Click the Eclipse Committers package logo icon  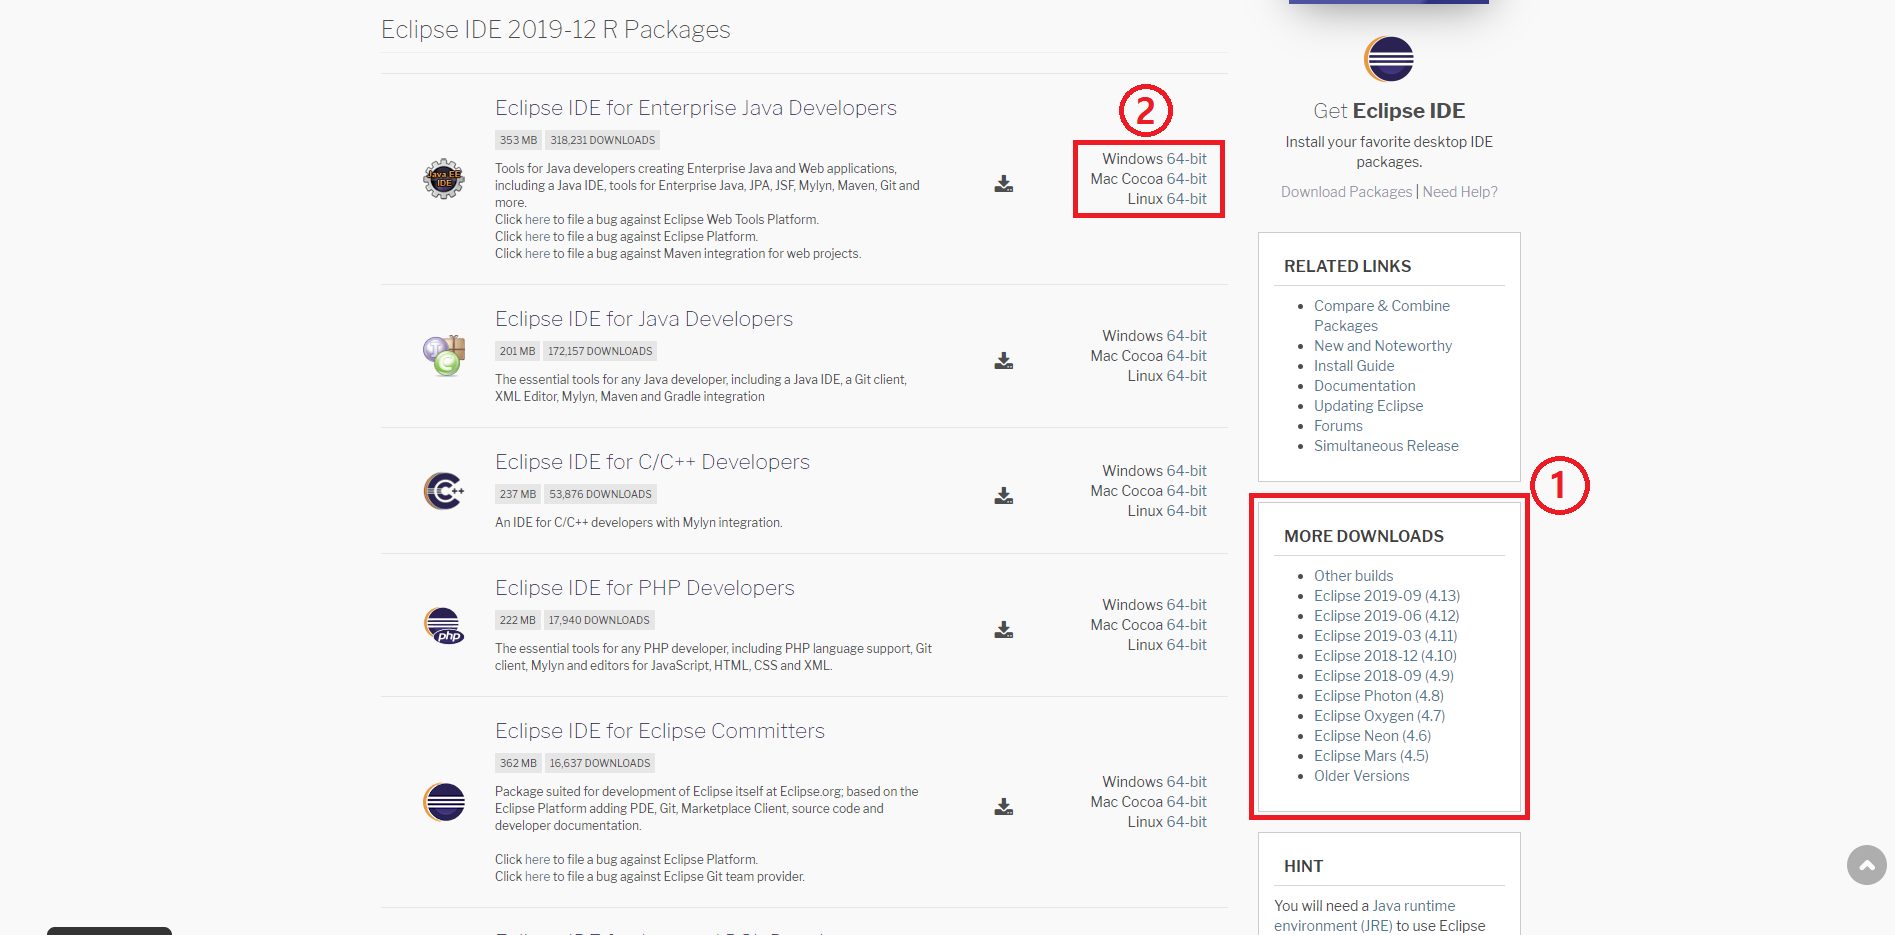pyautogui.click(x=444, y=802)
